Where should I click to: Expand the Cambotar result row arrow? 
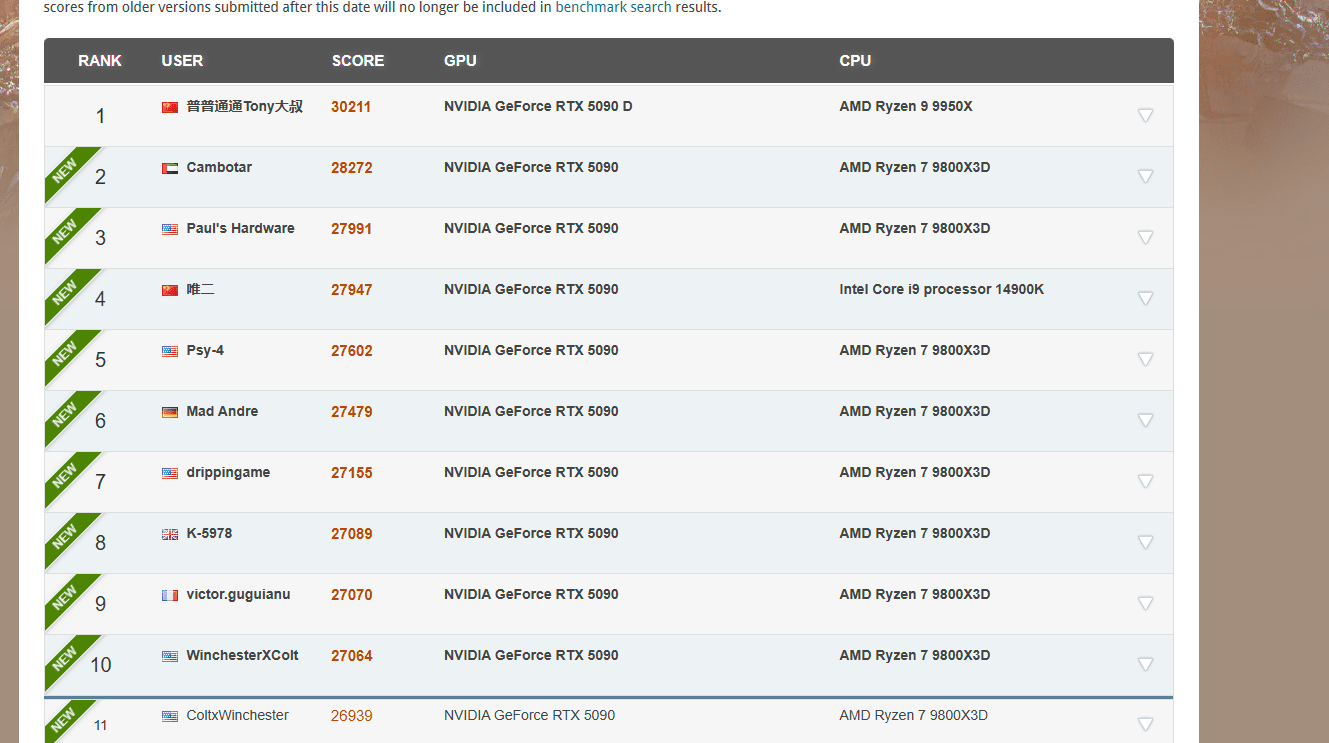click(x=1146, y=176)
